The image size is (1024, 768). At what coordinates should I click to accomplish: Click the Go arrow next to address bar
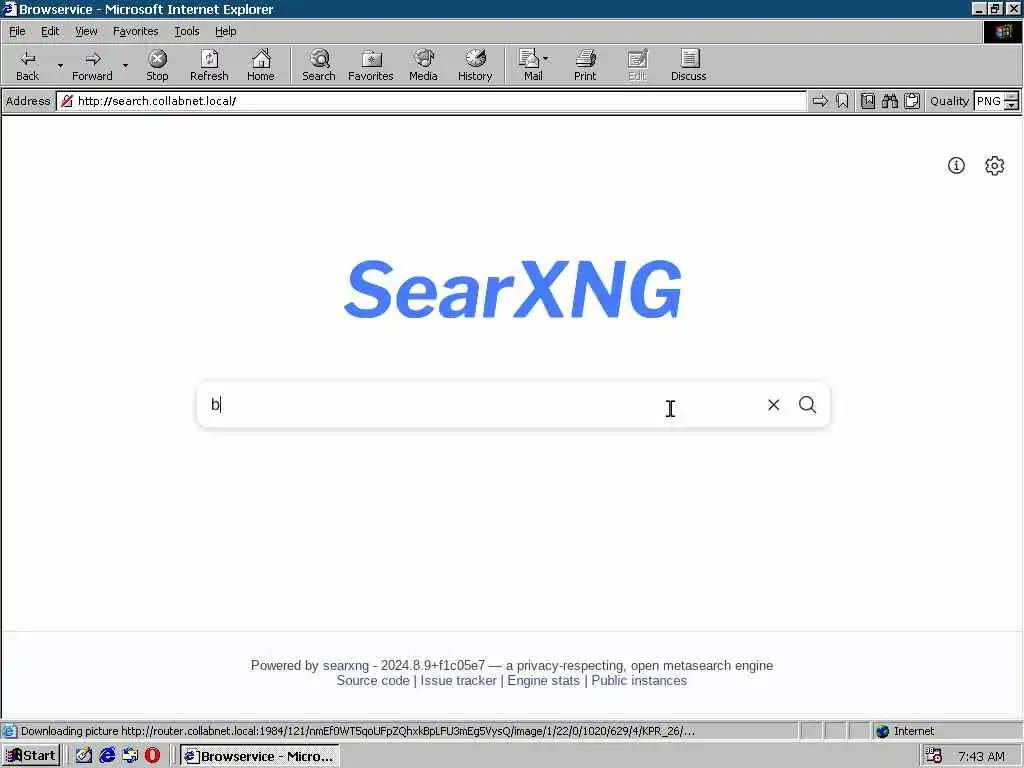[x=820, y=101]
